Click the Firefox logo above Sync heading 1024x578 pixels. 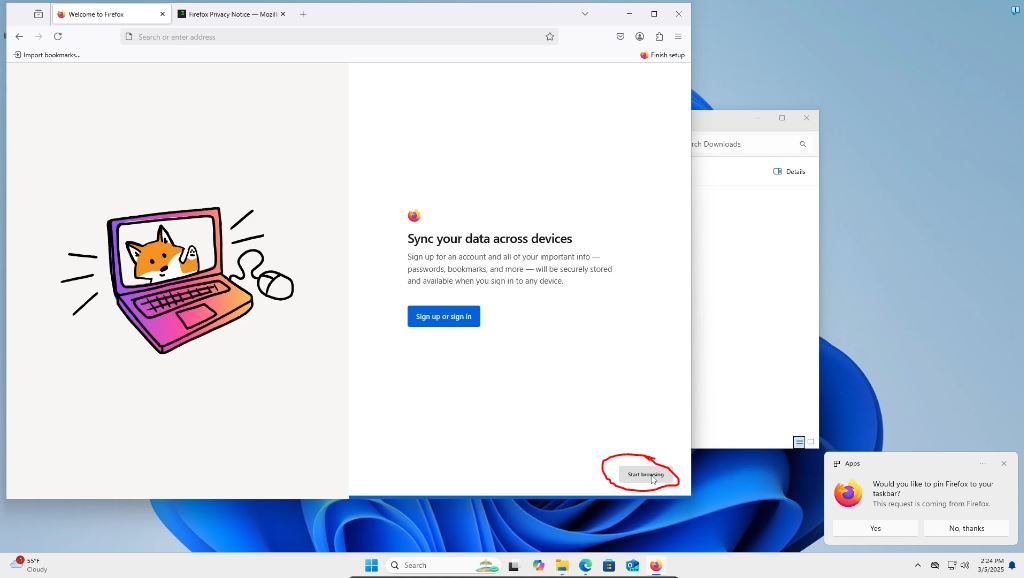click(x=414, y=216)
